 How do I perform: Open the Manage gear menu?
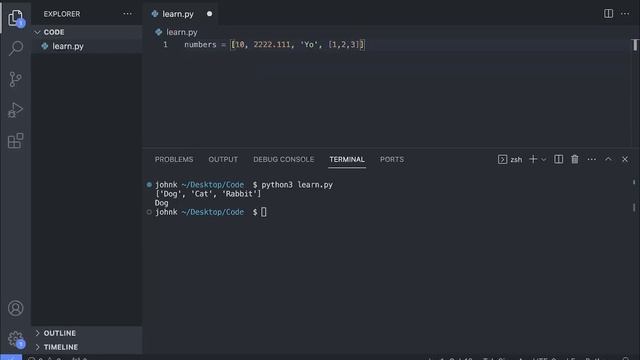coord(16,339)
